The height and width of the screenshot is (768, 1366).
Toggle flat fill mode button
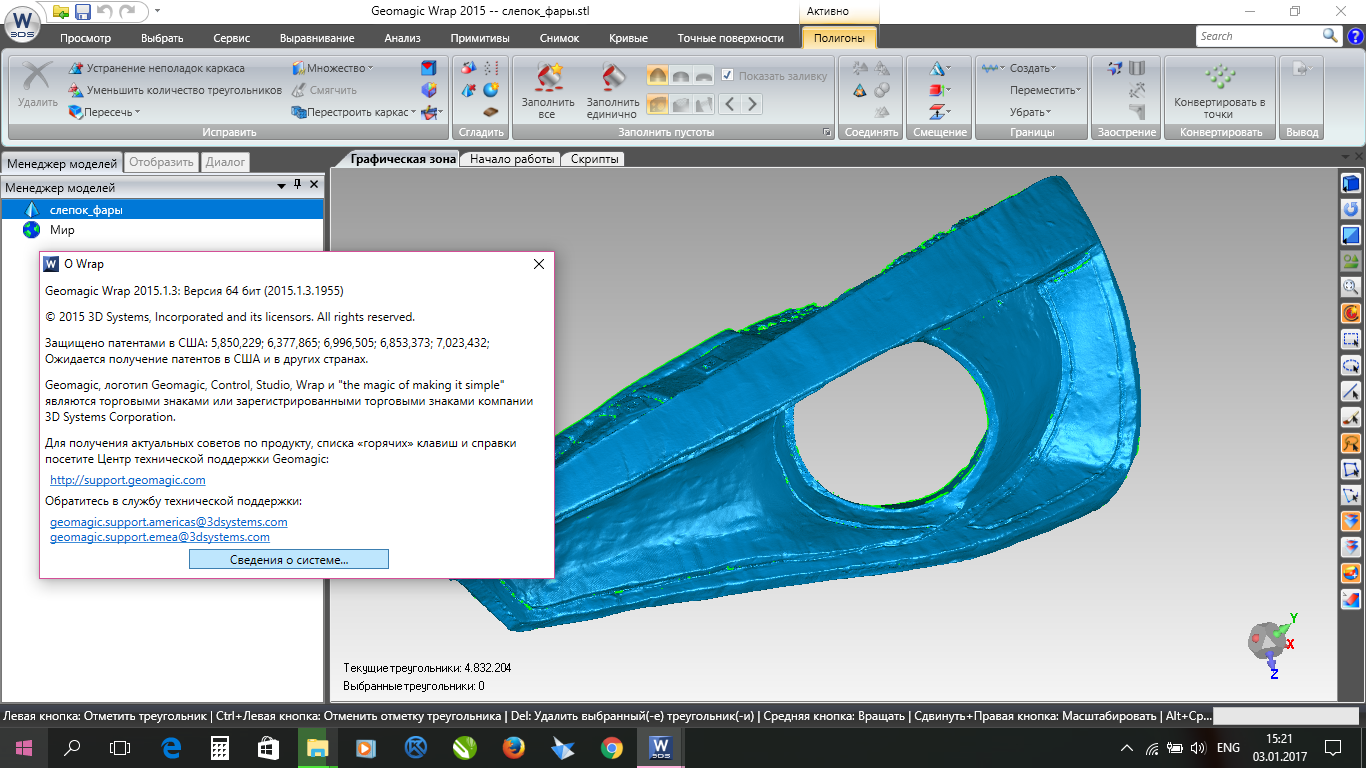[x=704, y=75]
